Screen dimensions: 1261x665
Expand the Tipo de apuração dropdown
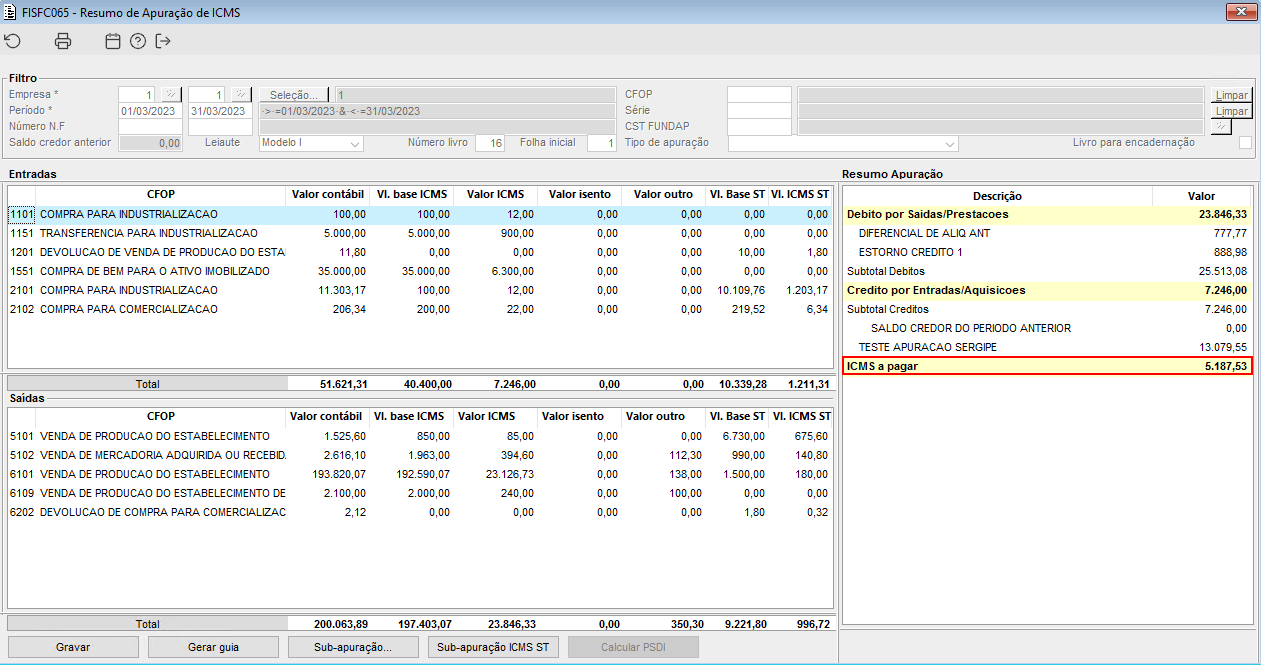pyautogui.click(x=842, y=143)
